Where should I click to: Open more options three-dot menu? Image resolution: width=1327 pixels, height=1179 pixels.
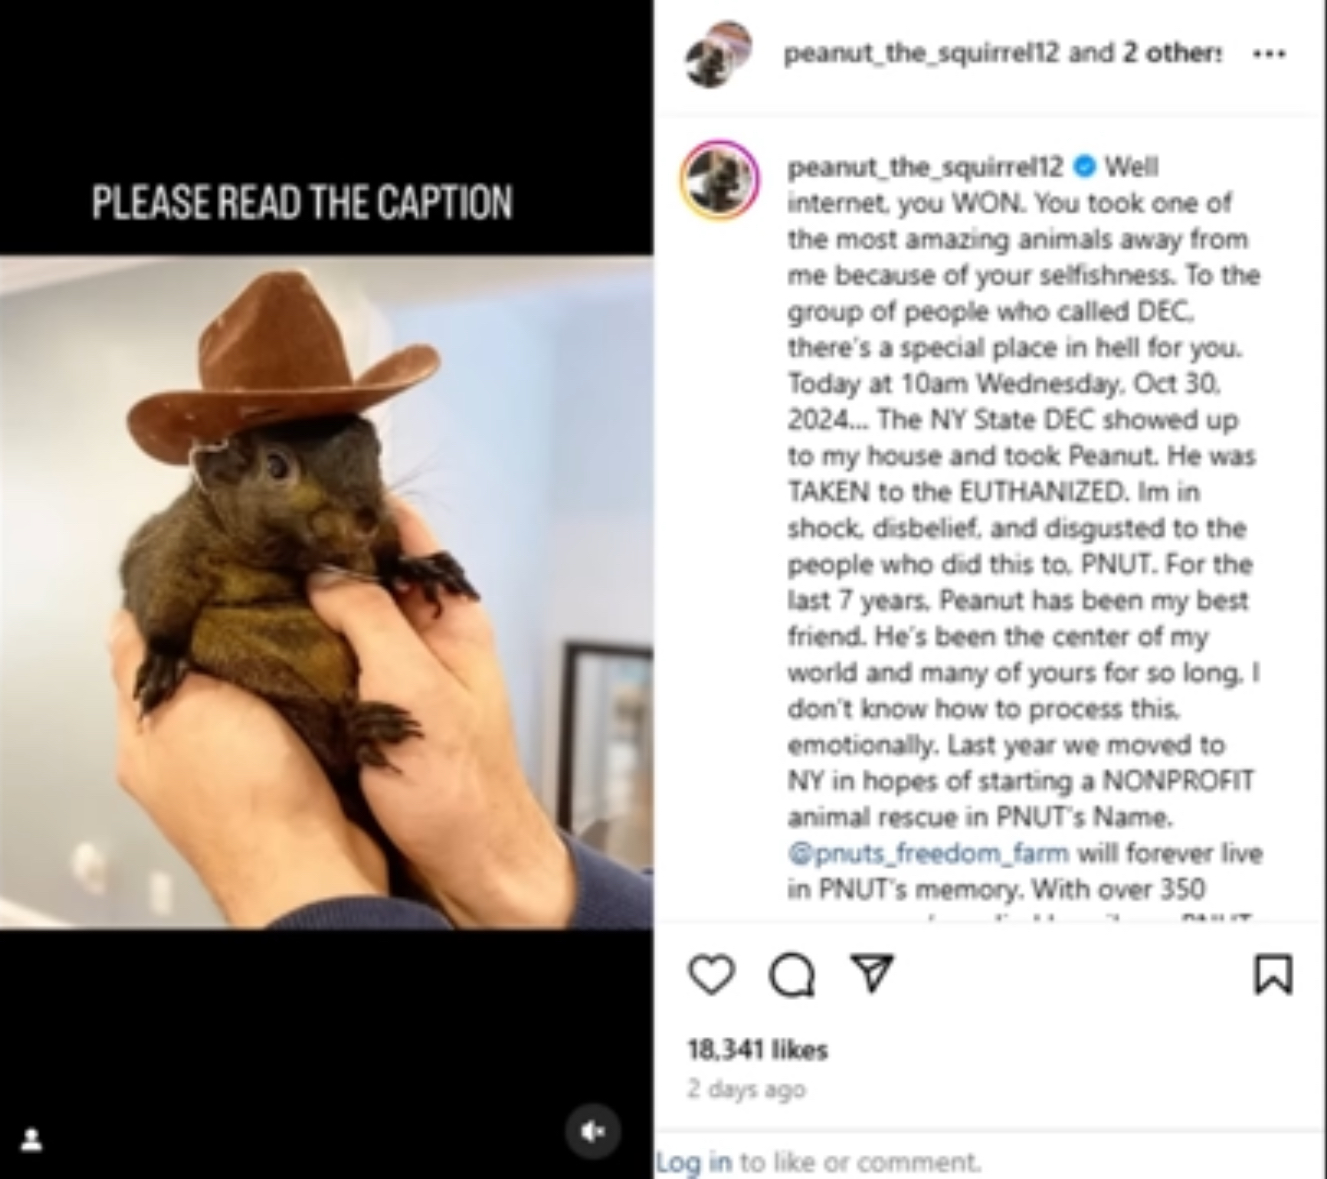coord(1269,54)
